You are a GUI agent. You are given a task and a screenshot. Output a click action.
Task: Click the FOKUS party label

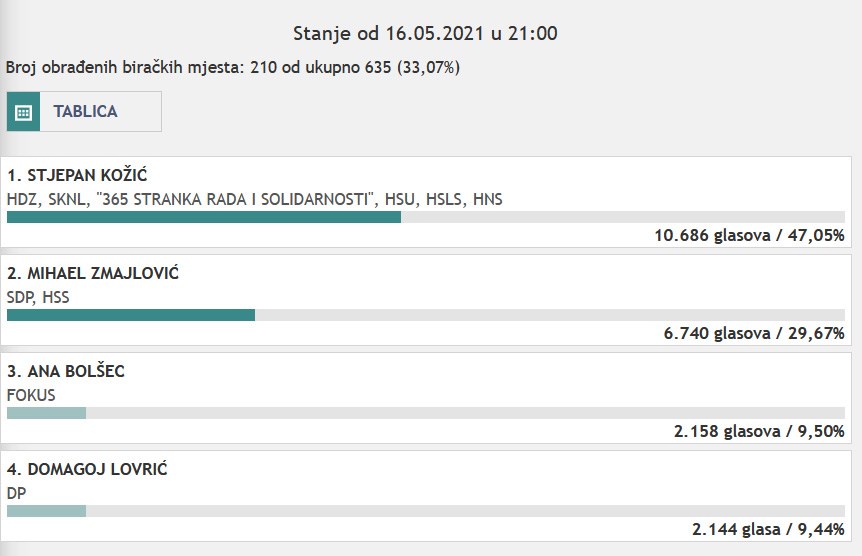pos(31,395)
